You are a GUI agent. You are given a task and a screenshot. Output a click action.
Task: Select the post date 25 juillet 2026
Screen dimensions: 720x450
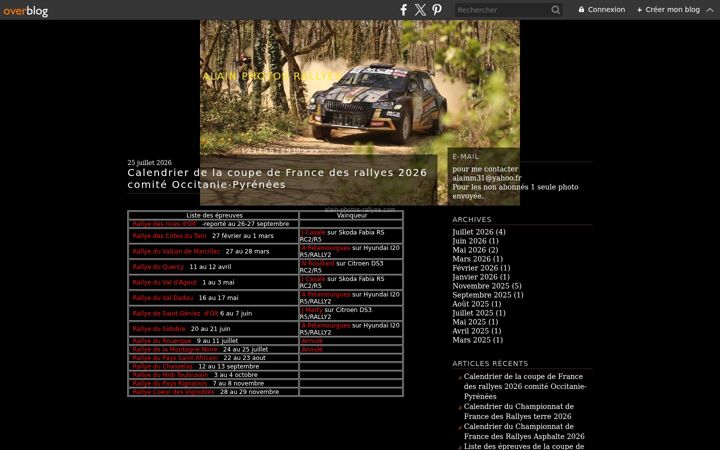click(150, 163)
